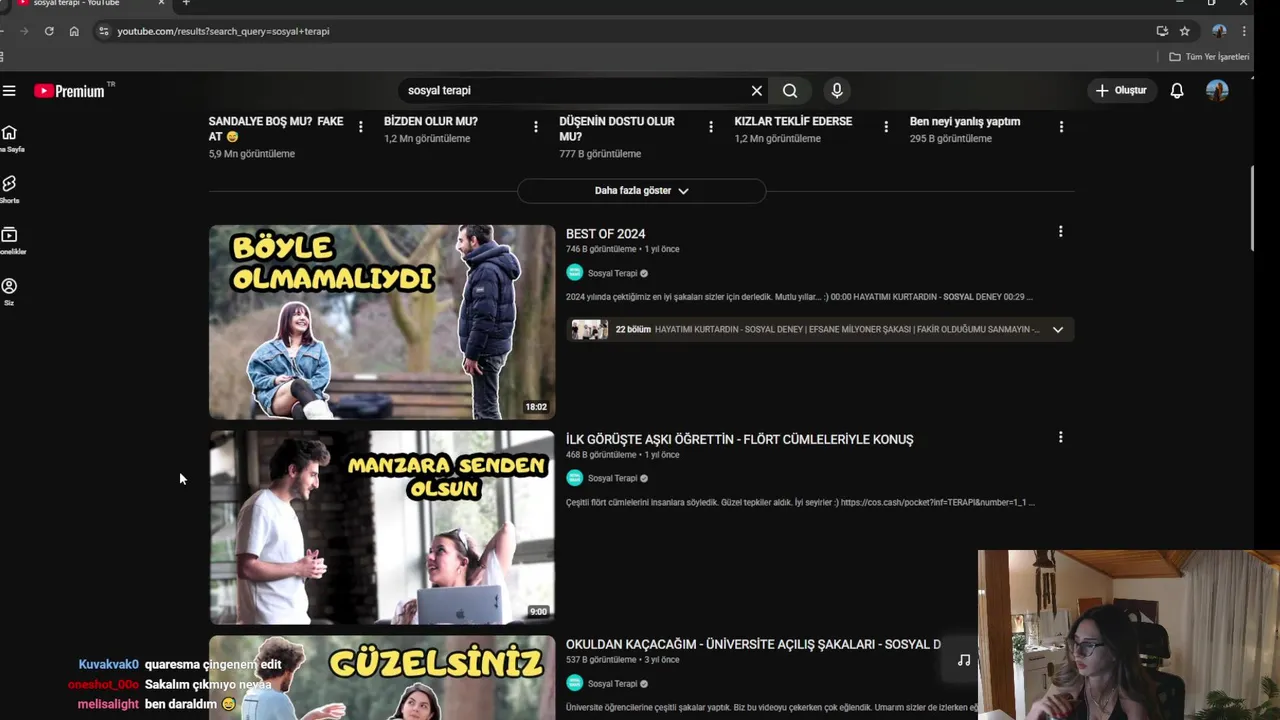
Task: Play the MANZARA SENDEN OLSUN thumbnail
Action: click(x=382, y=527)
